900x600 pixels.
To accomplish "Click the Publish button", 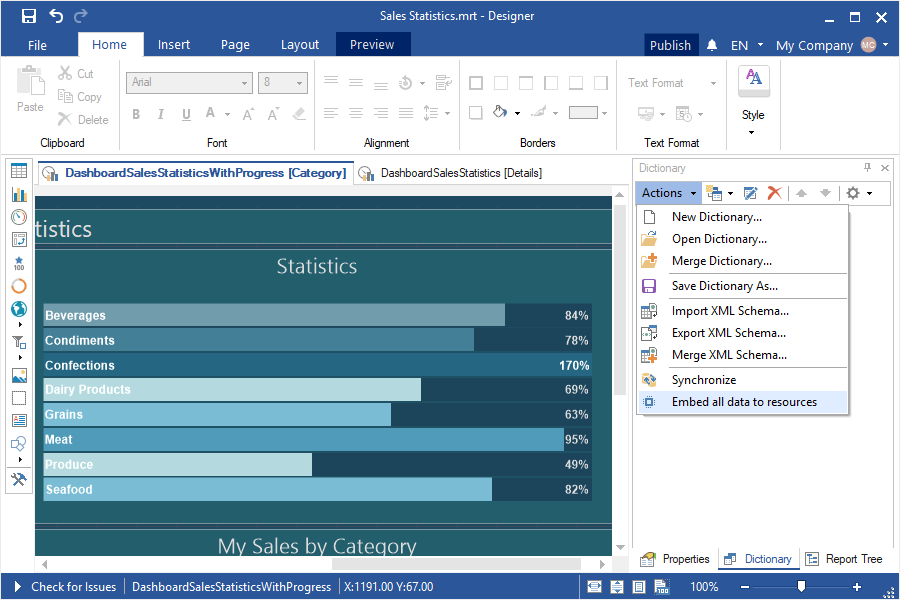I will pos(670,45).
